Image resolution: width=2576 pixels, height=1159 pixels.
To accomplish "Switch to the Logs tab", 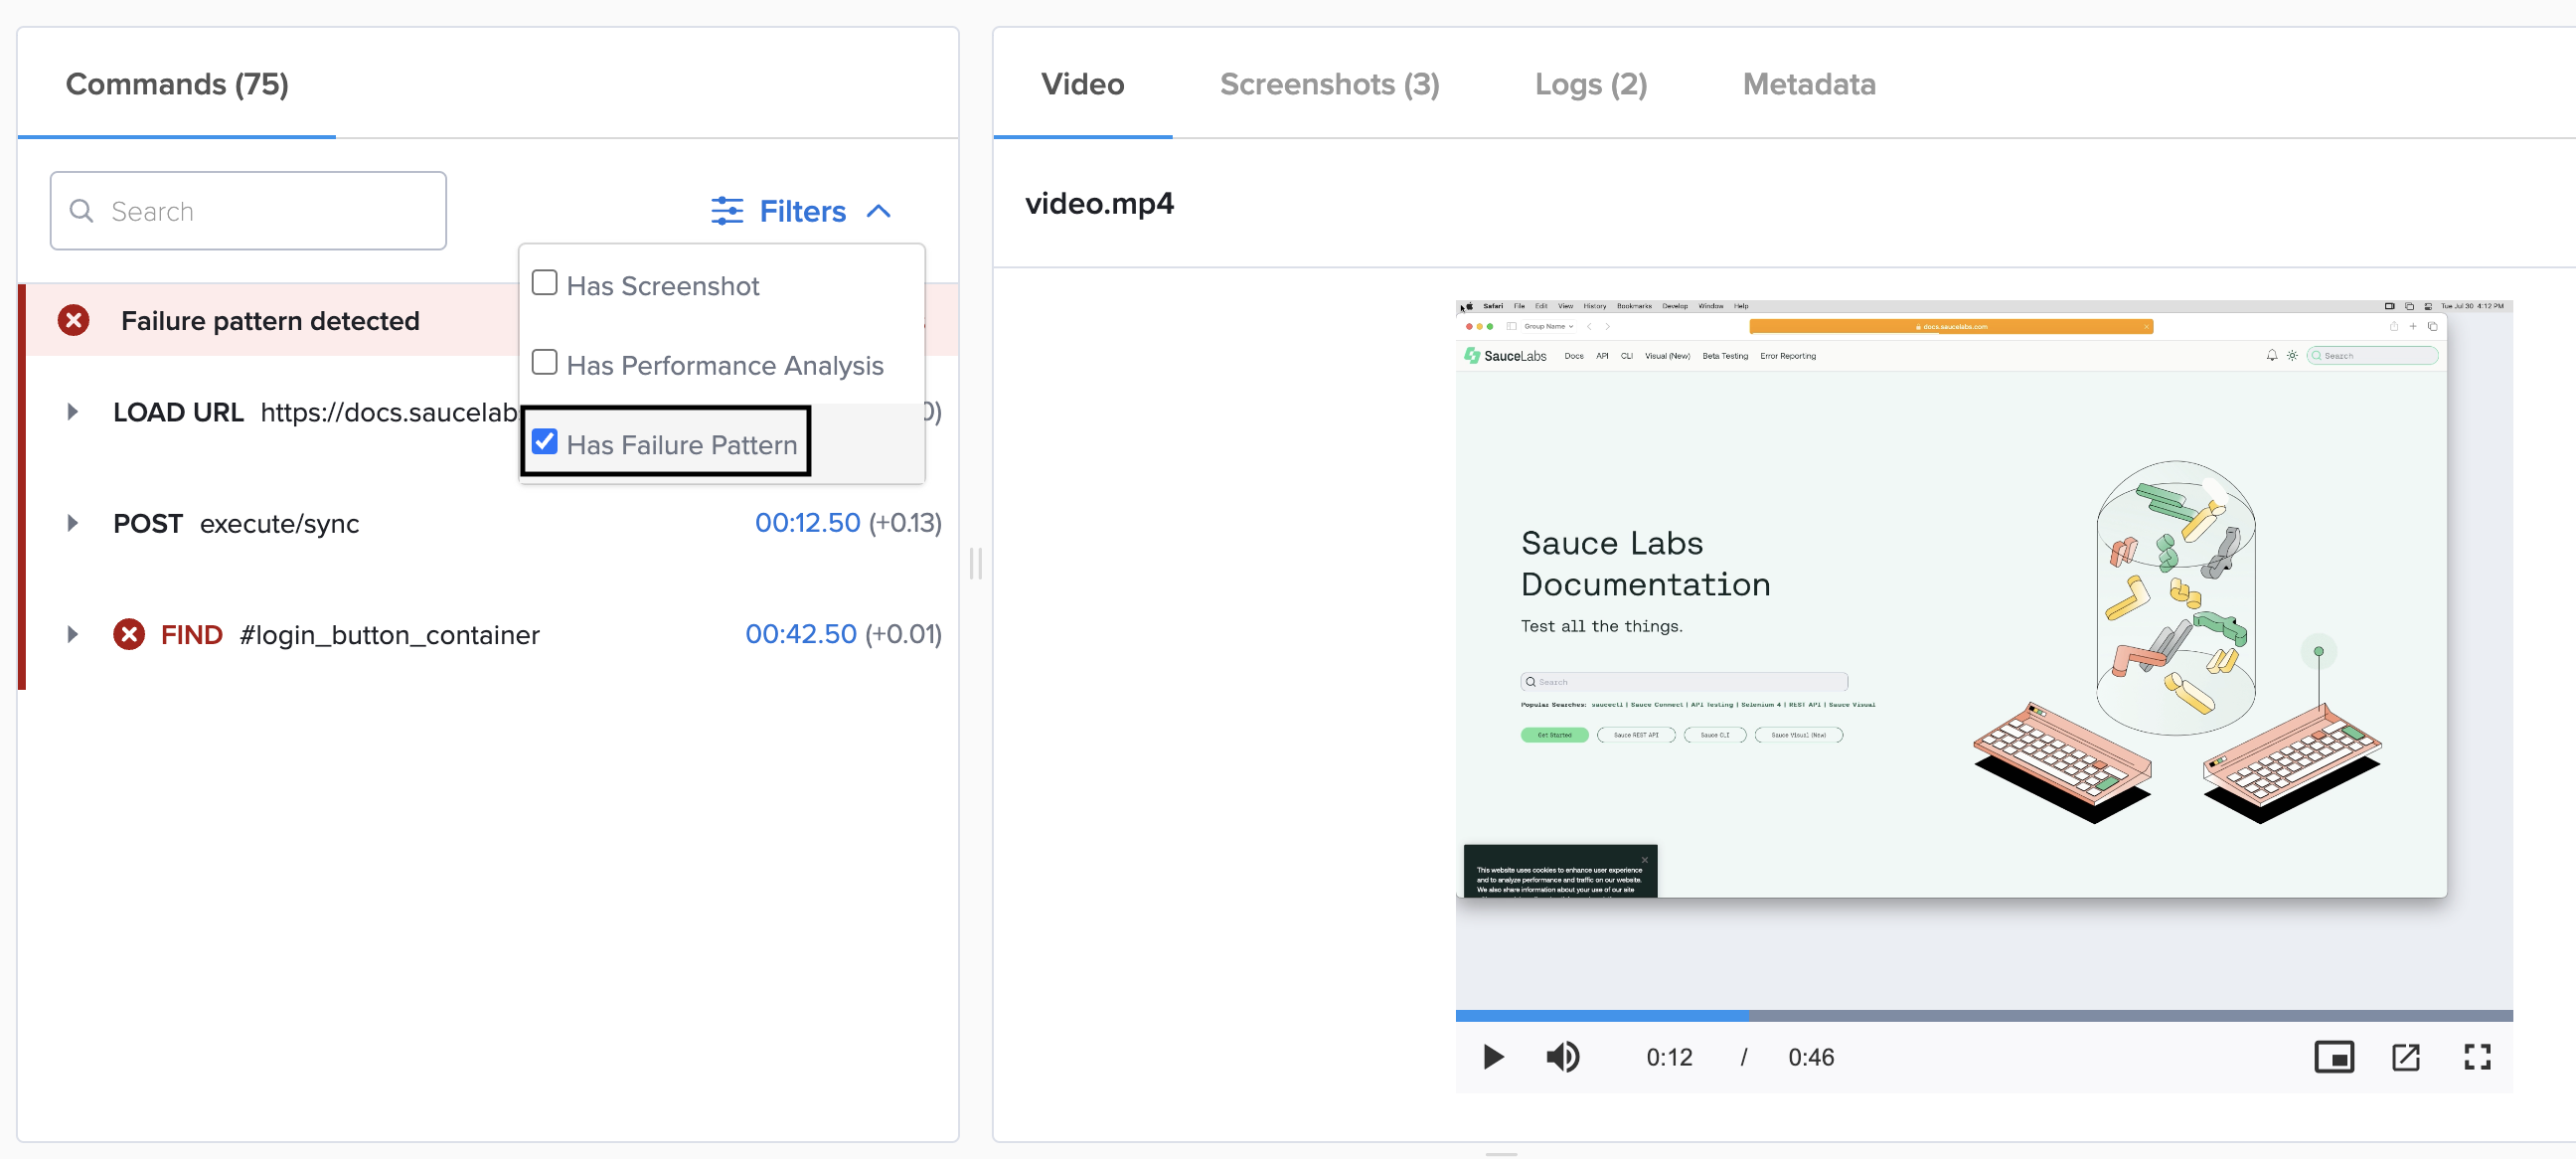I will (x=1589, y=83).
